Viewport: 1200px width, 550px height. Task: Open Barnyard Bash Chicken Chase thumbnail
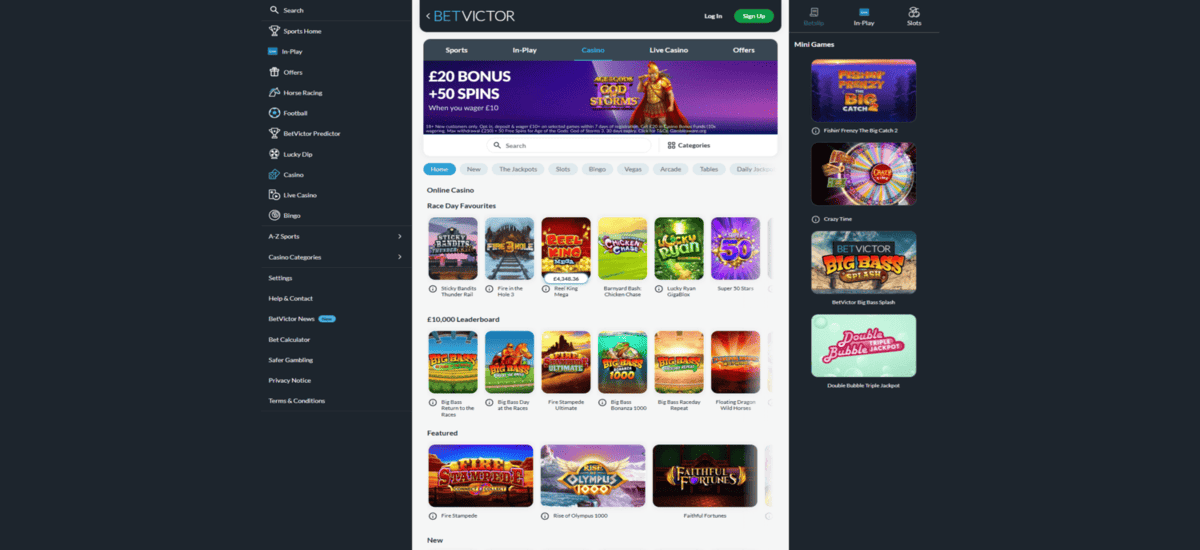point(622,248)
